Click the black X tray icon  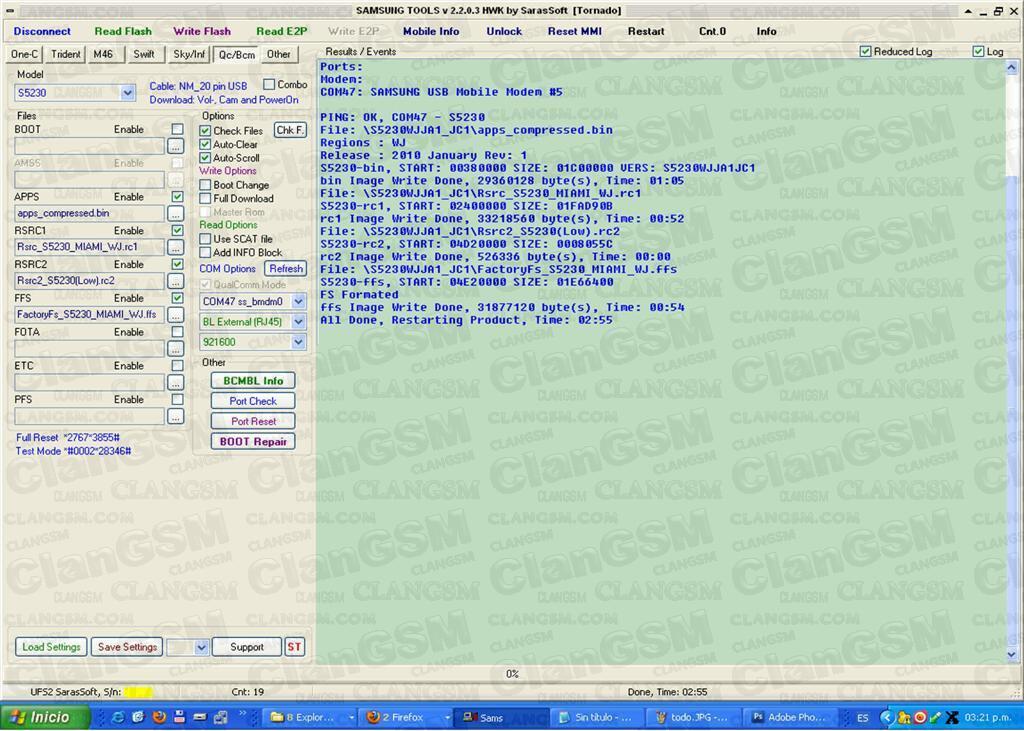952,717
